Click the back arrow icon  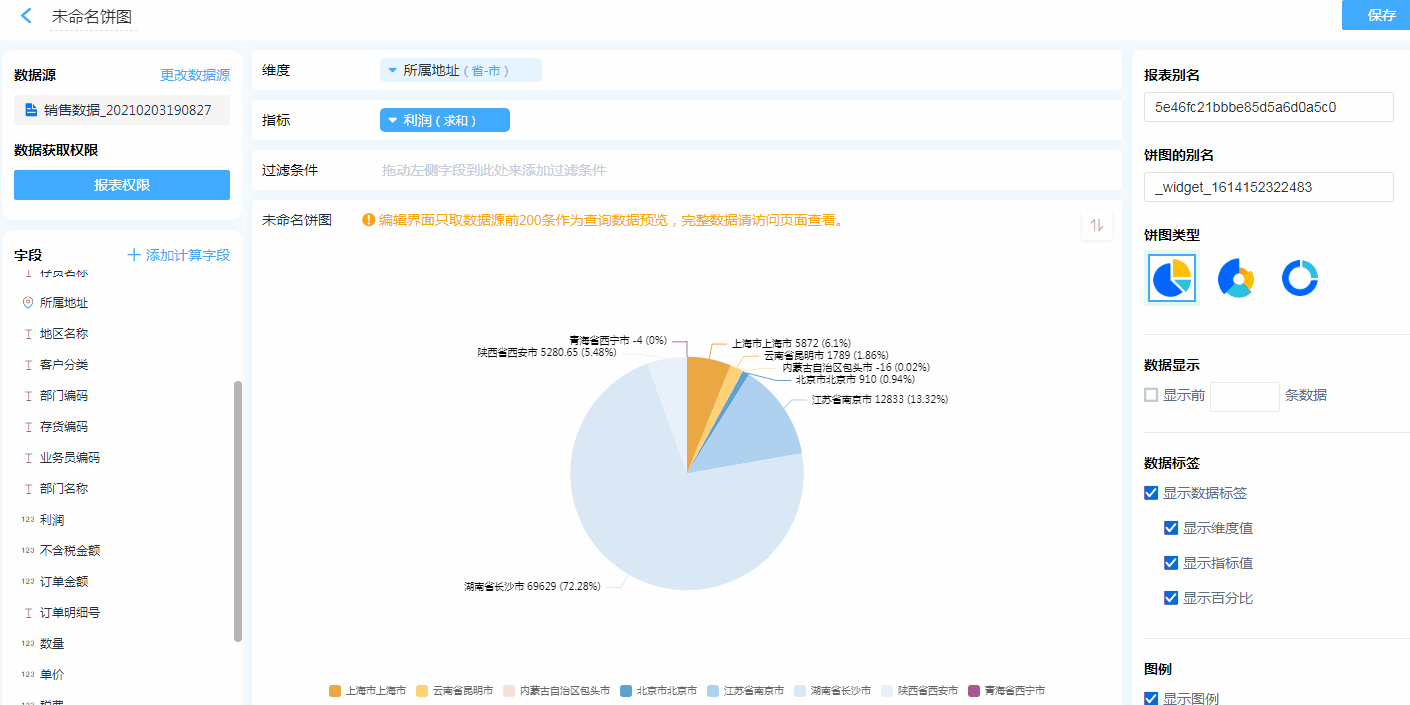pos(27,16)
